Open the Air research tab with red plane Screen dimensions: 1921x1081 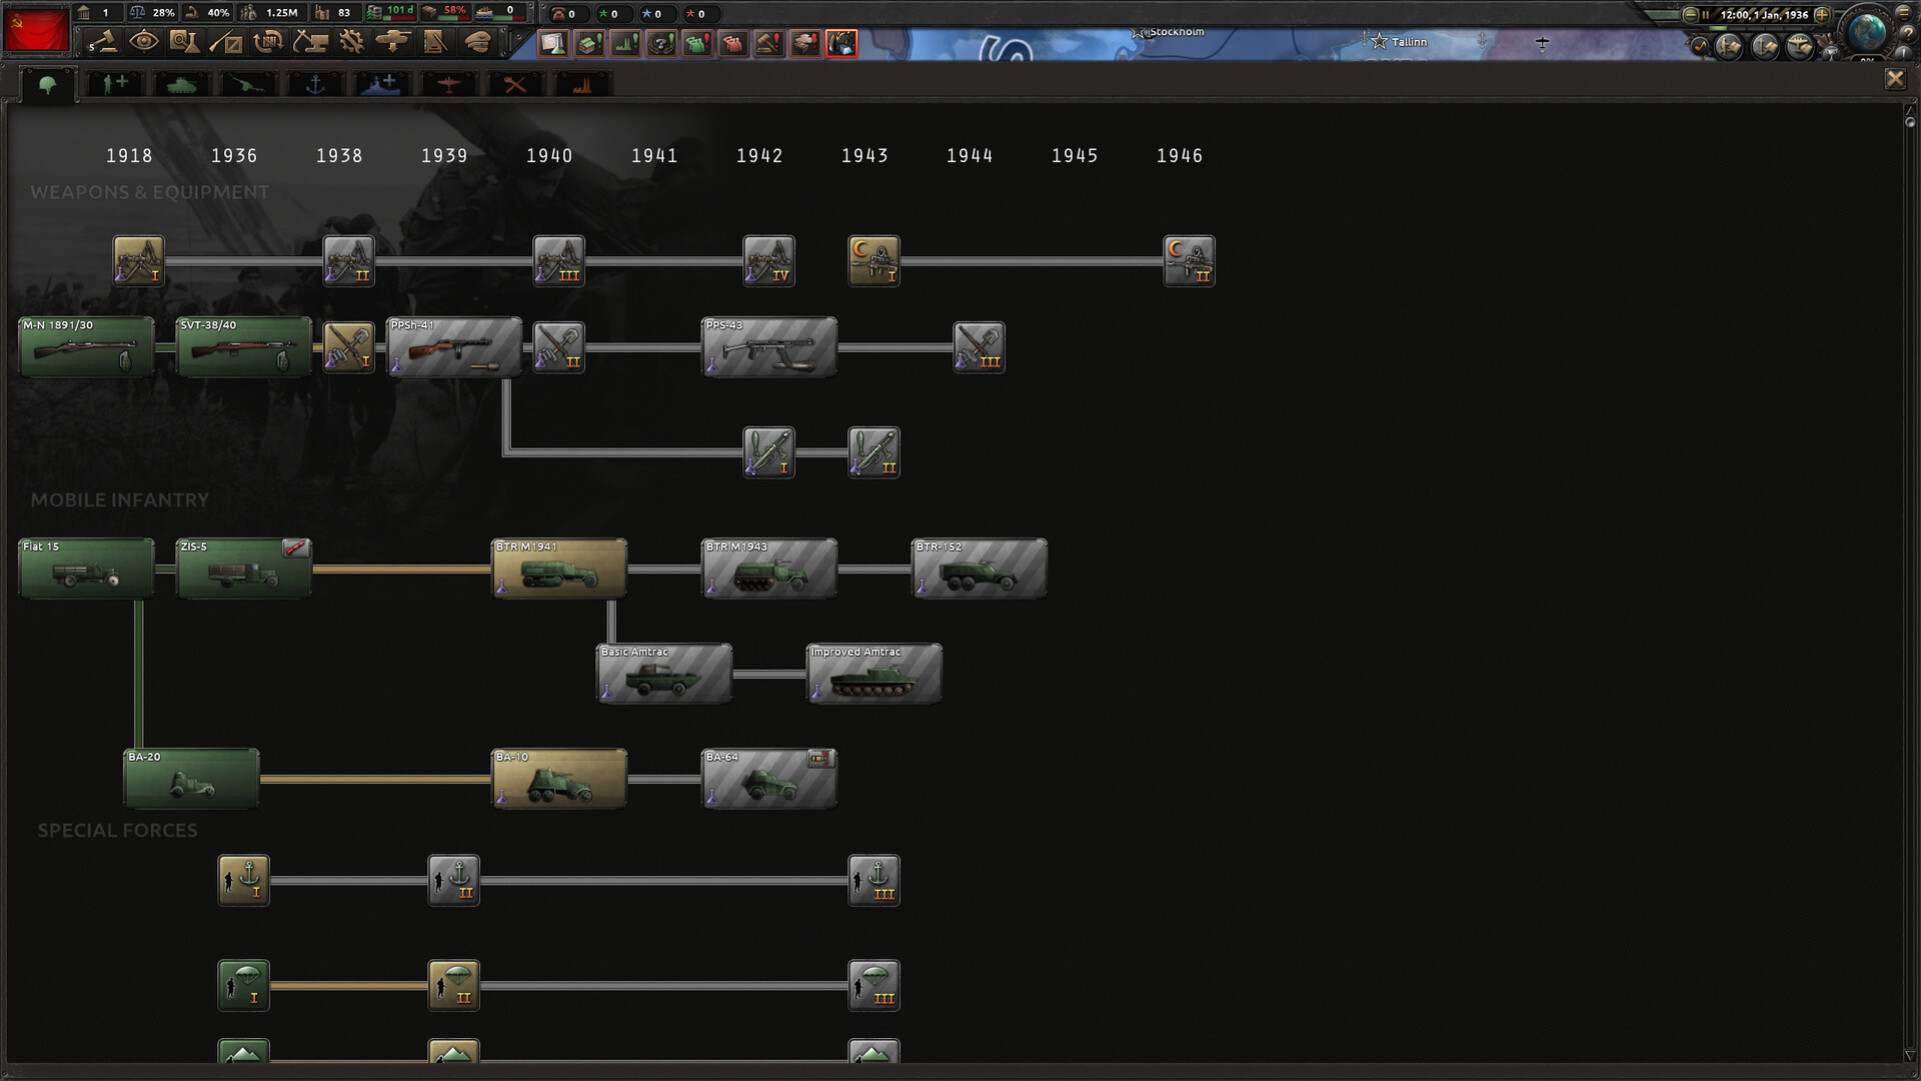pyautogui.click(x=449, y=85)
